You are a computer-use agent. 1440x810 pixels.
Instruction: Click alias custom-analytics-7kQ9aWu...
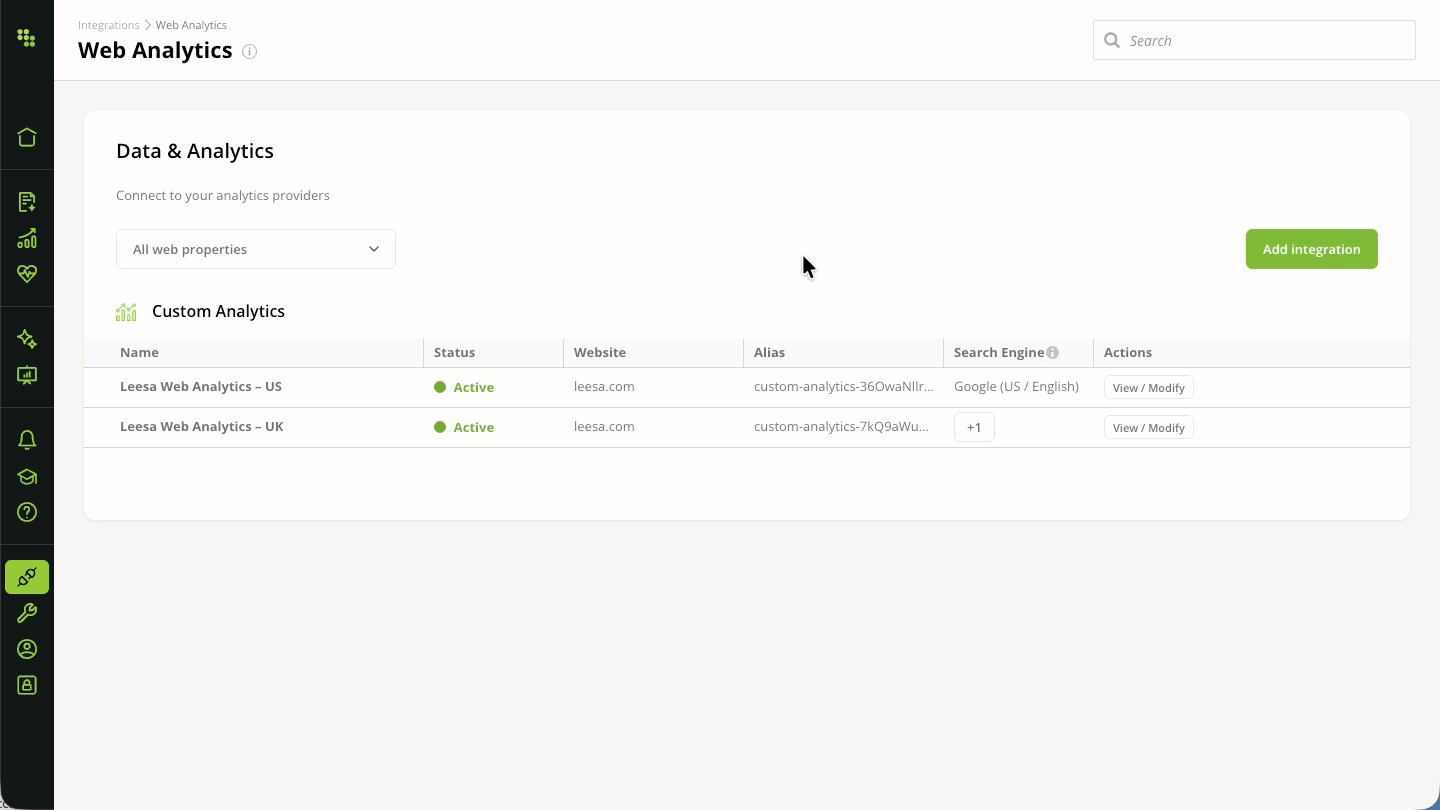pos(842,427)
